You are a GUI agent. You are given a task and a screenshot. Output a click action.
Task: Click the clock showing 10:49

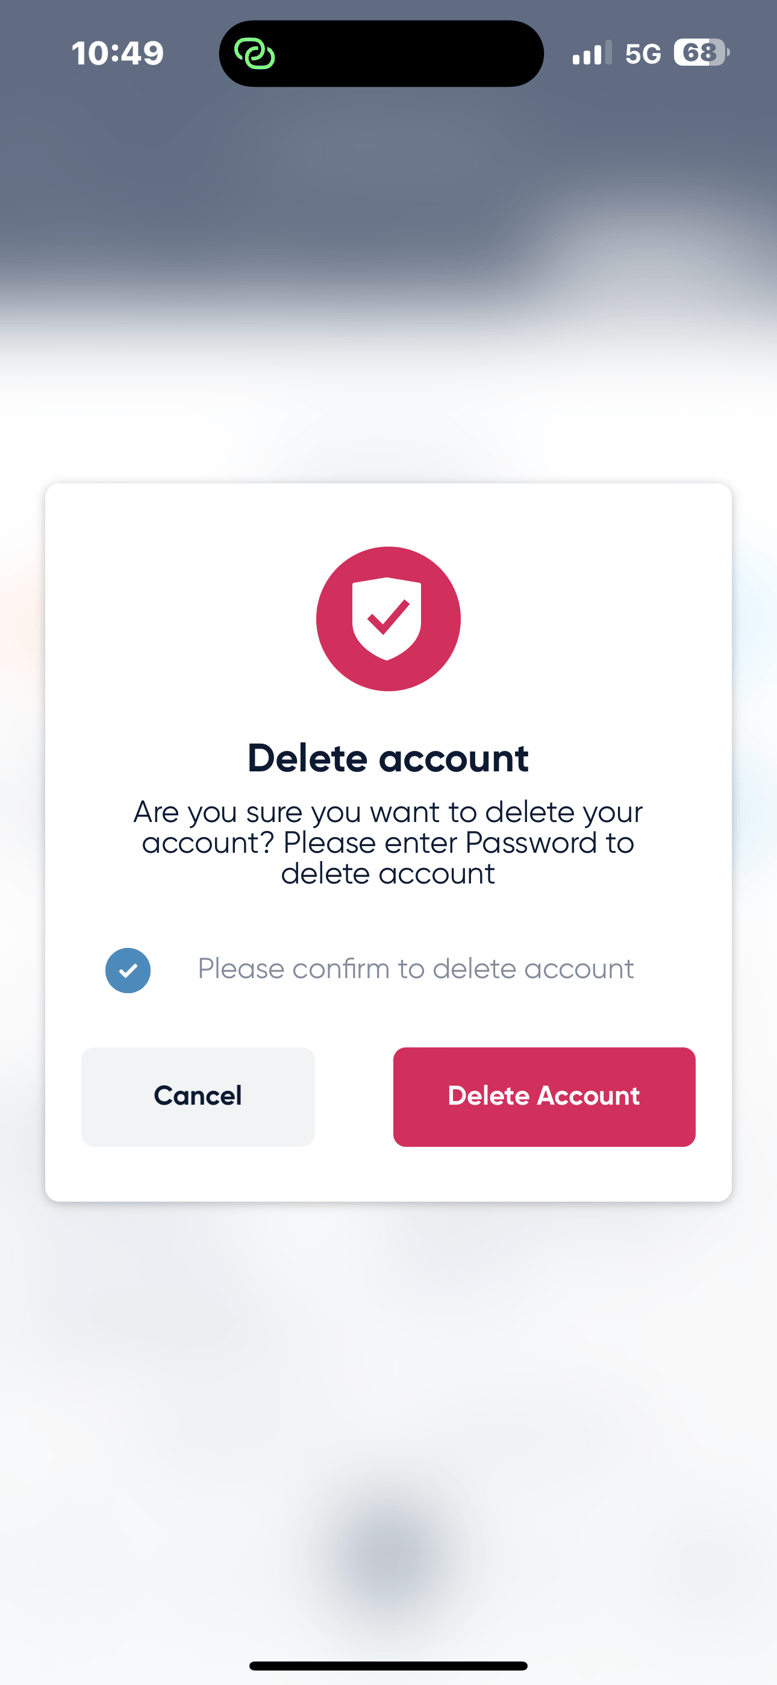117,53
